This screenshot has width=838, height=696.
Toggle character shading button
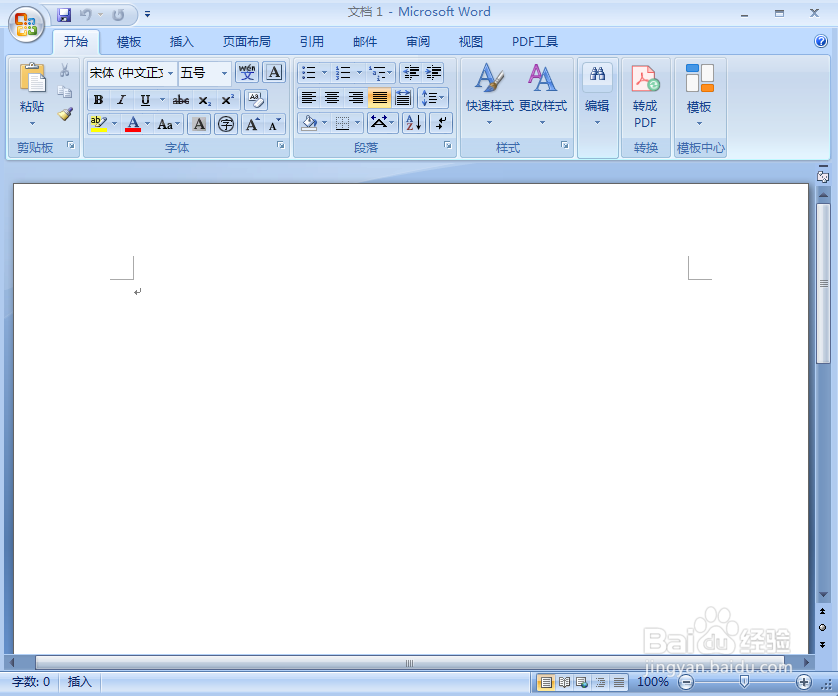[199, 125]
